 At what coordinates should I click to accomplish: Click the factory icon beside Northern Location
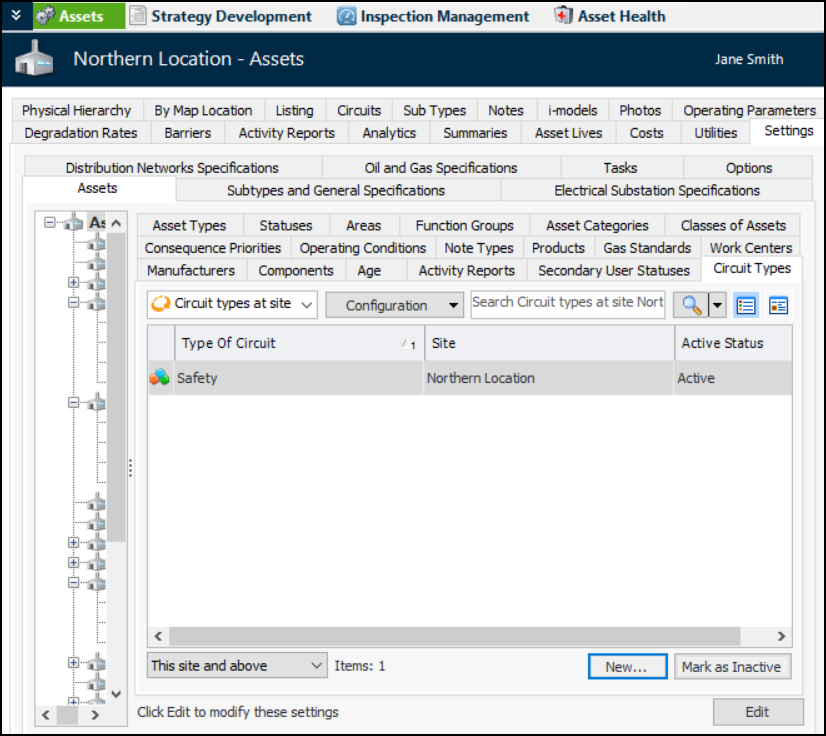pos(33,60)
